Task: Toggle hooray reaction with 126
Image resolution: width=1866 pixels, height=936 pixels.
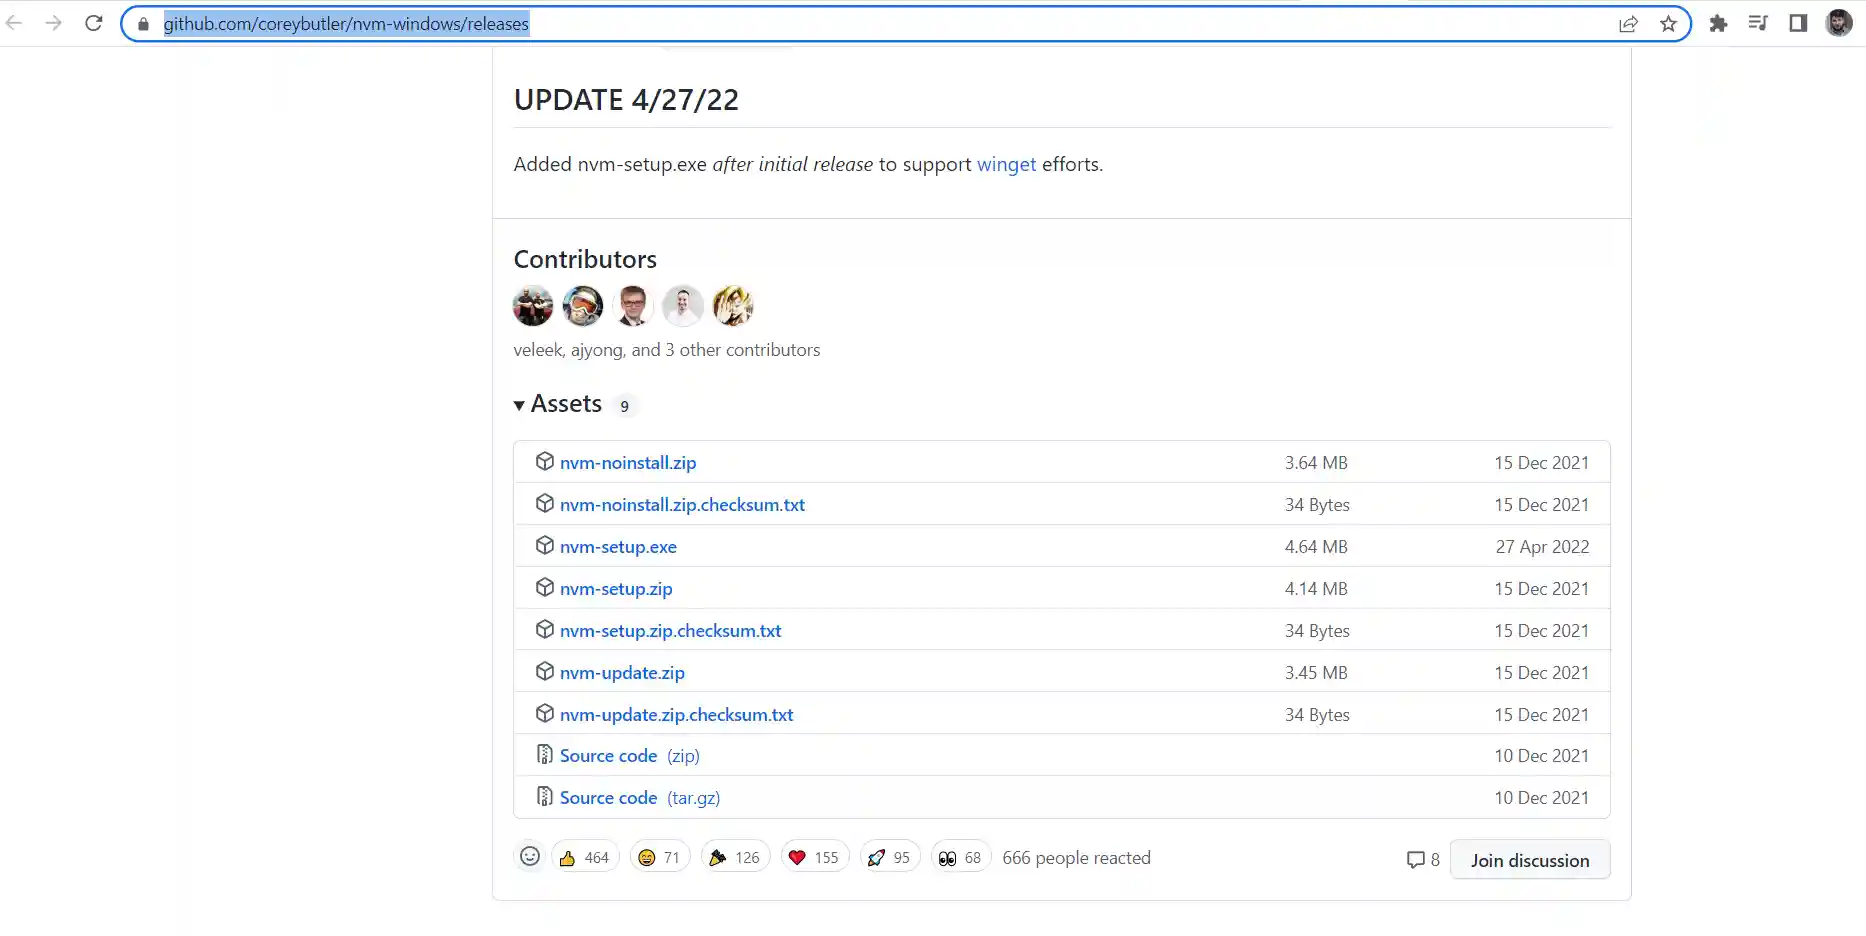Action: coord(735,857)
